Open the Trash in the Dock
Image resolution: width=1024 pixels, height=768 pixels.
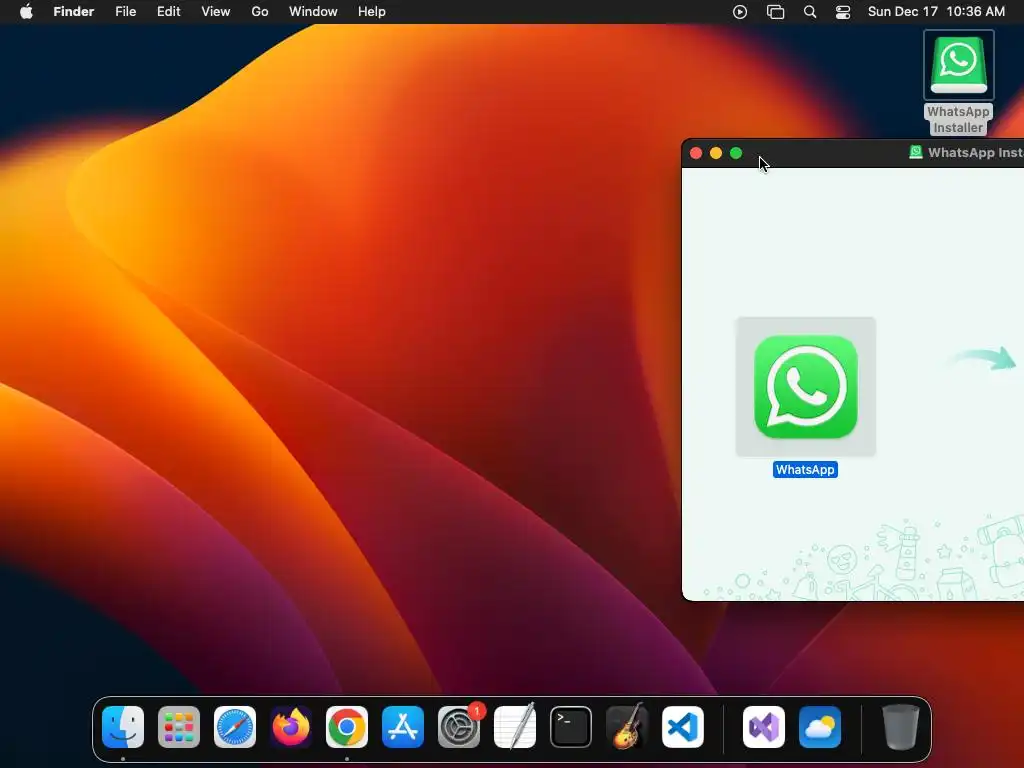coord(901,727)
